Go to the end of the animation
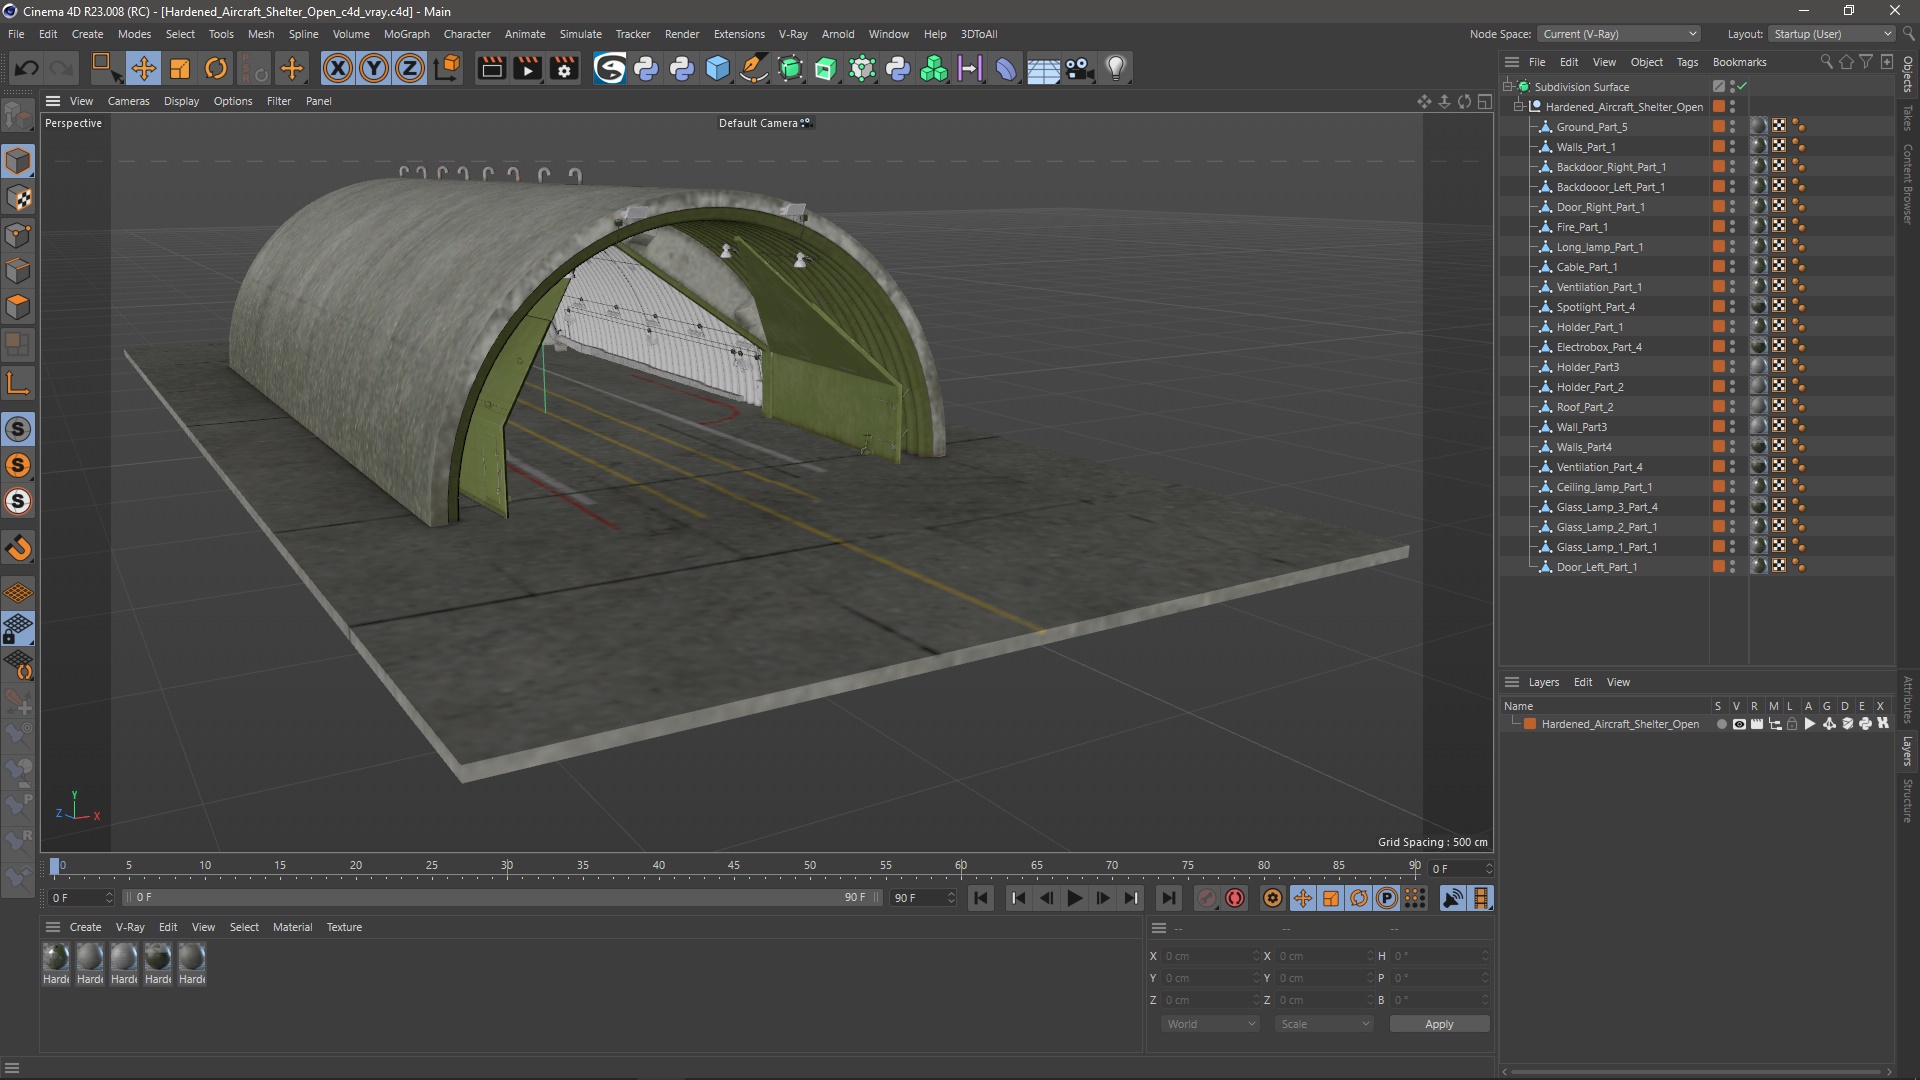 1168,898
